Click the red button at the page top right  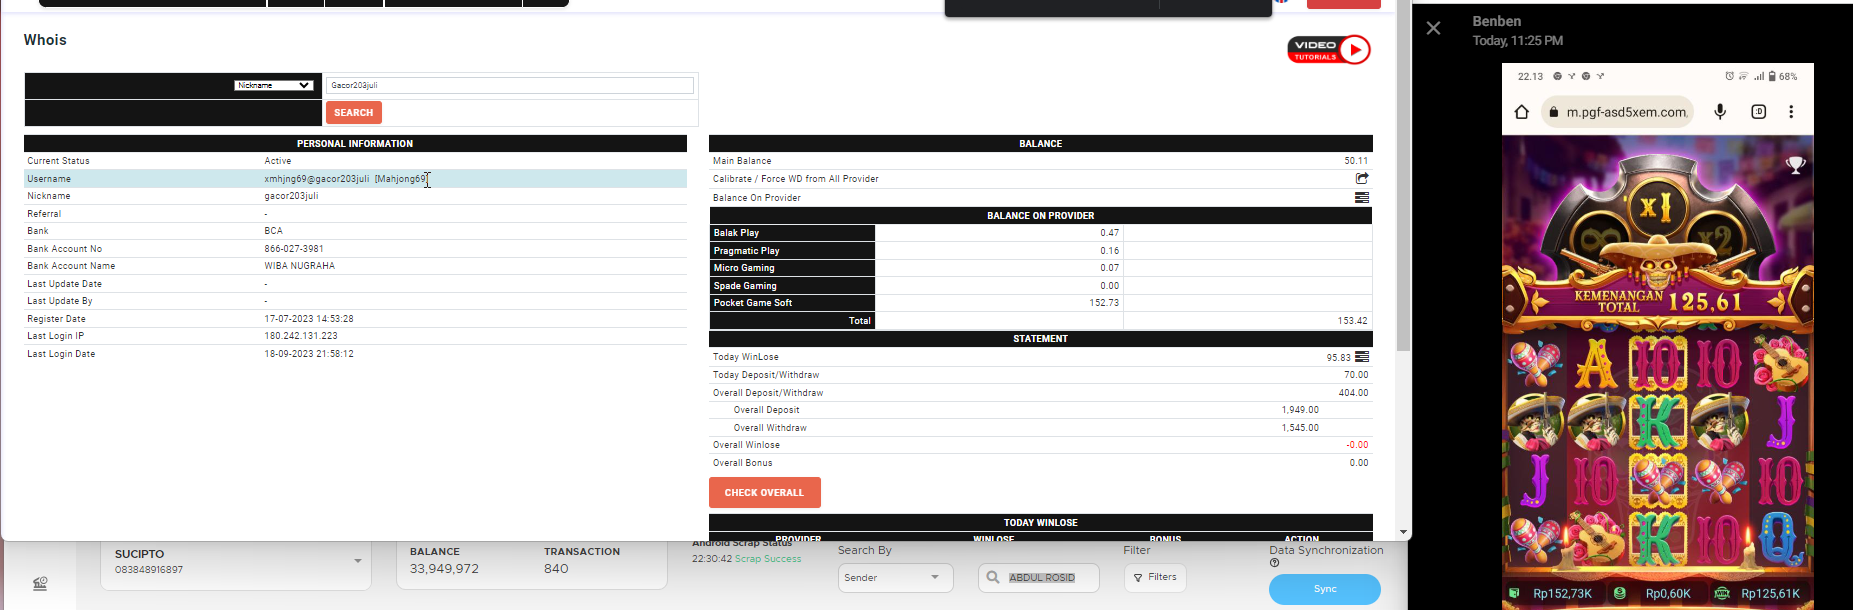pos(1344,4)
